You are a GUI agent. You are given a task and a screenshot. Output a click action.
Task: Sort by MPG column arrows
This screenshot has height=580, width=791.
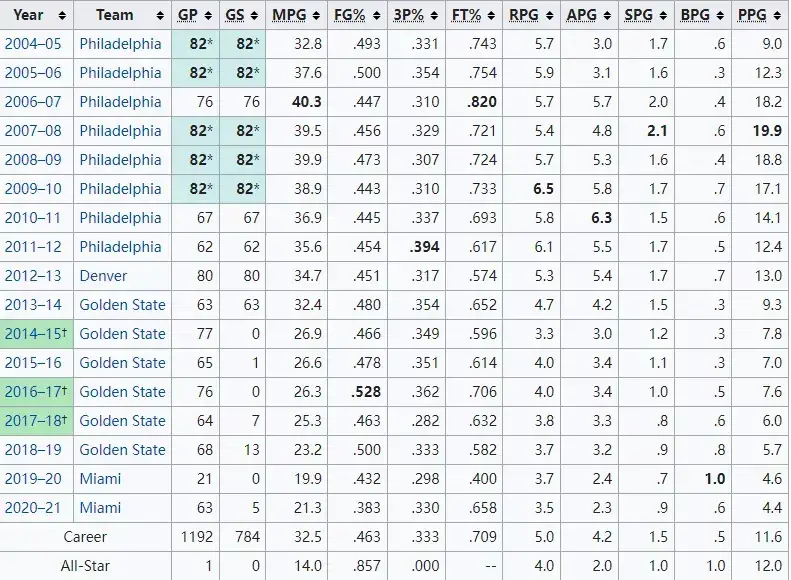[316, 16]
